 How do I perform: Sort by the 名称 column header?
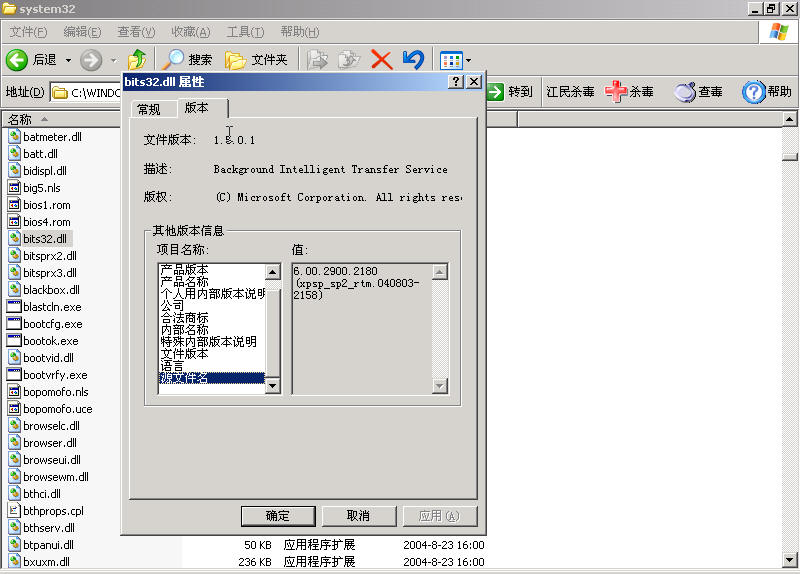pyautogui.click(x=61, y=119)
